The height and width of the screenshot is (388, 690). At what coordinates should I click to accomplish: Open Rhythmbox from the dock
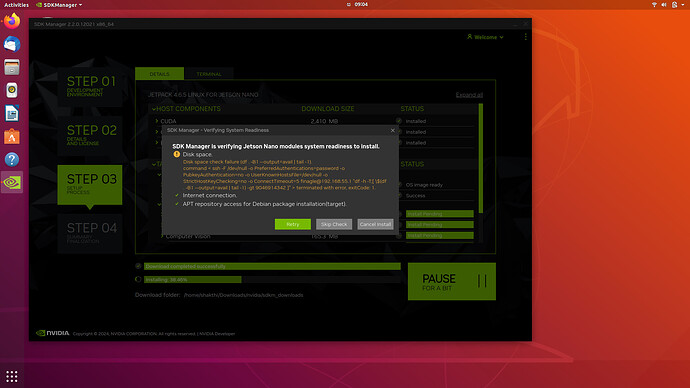click(12, 90)
